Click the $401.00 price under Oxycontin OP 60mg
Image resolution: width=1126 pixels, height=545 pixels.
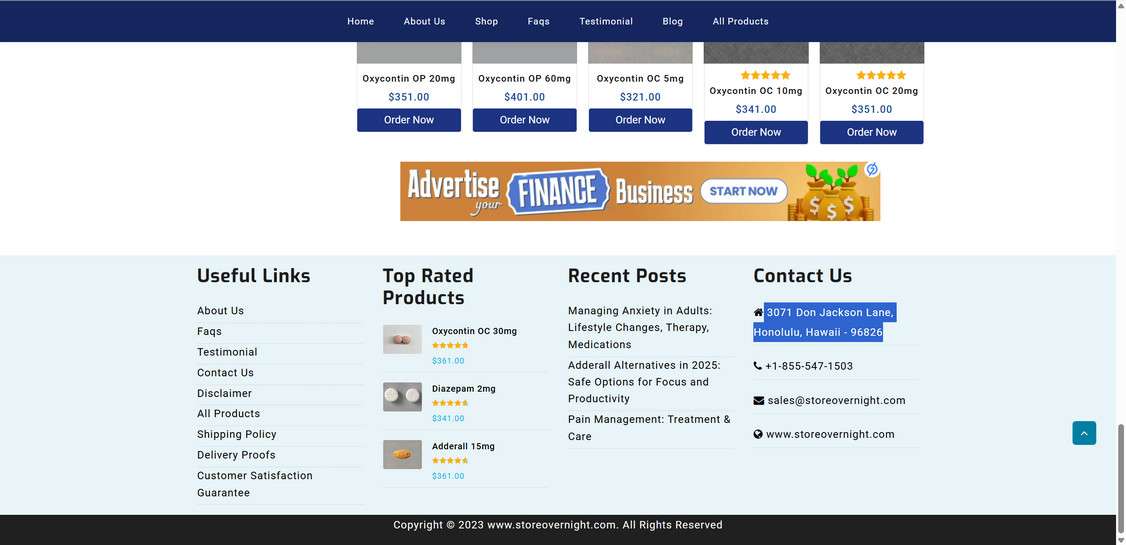(524, 98)
